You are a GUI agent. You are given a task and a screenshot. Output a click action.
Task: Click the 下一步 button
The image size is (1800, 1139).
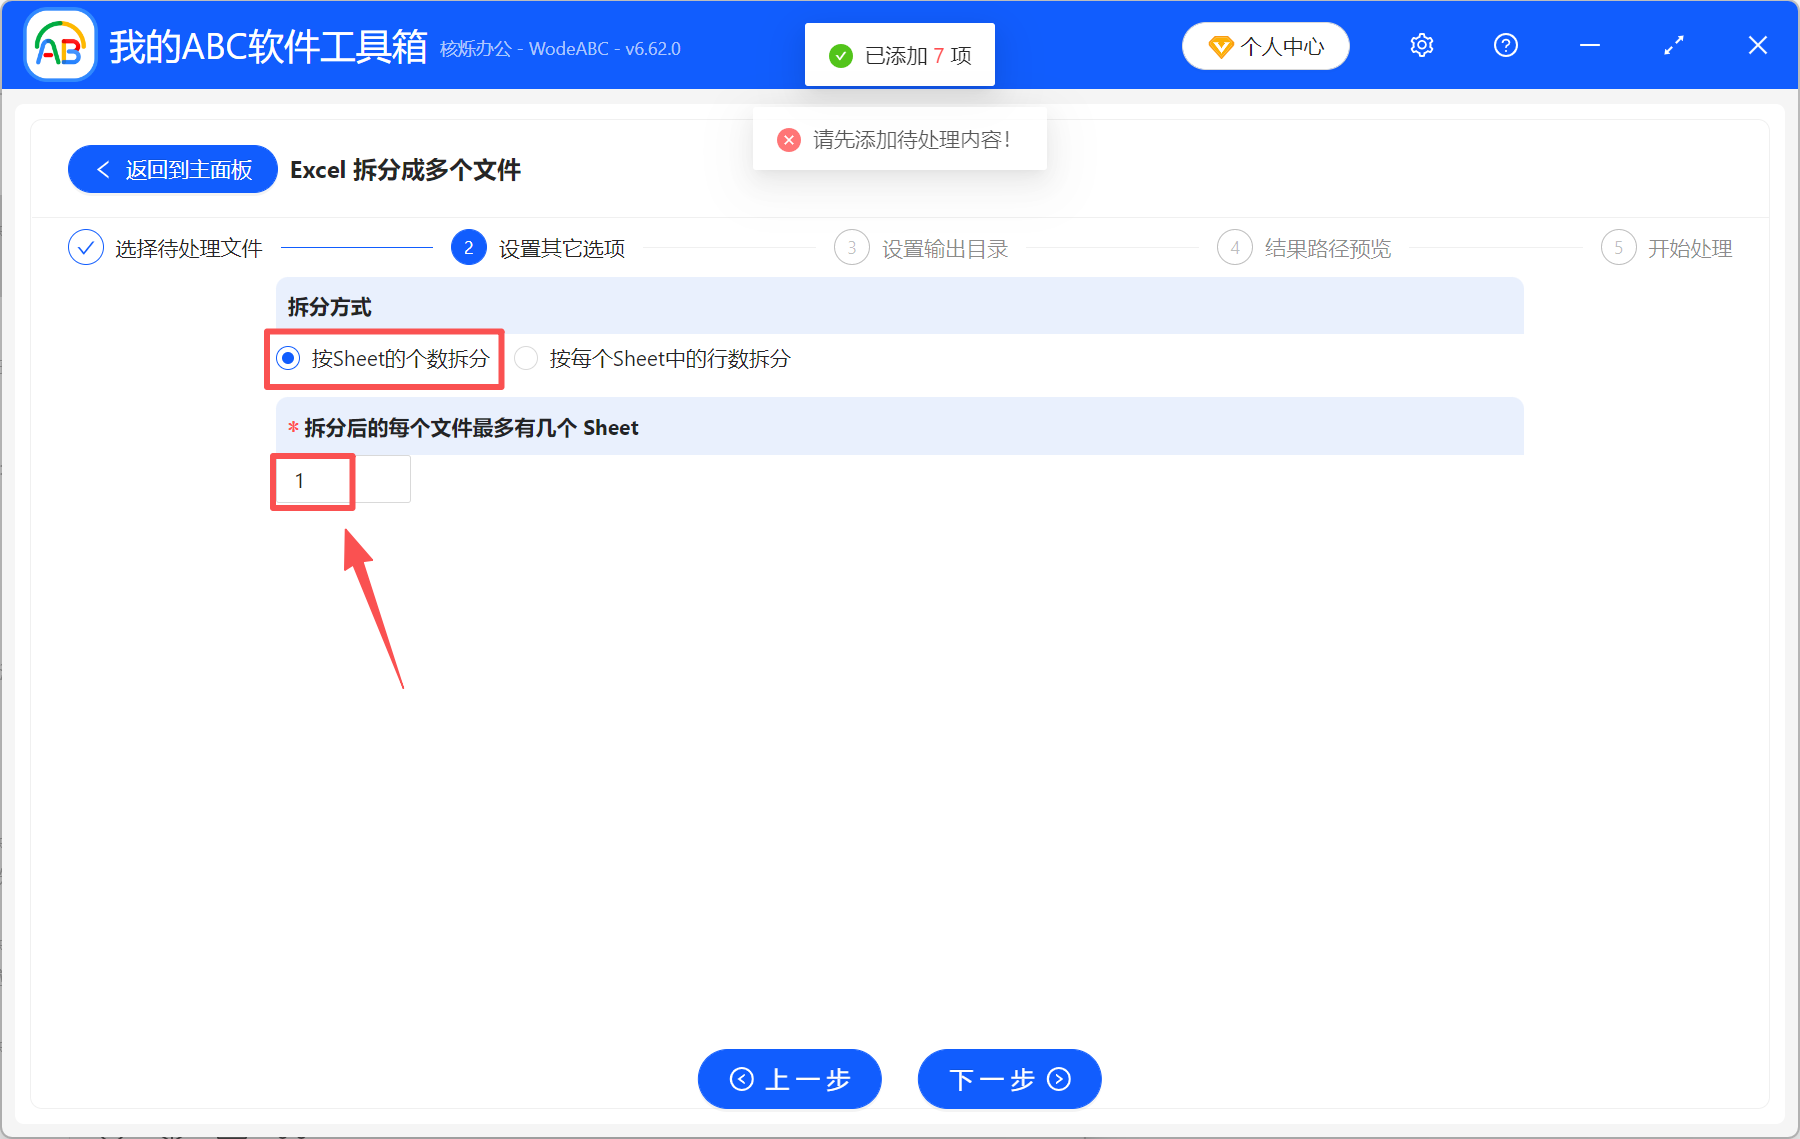point(1008,1079)
